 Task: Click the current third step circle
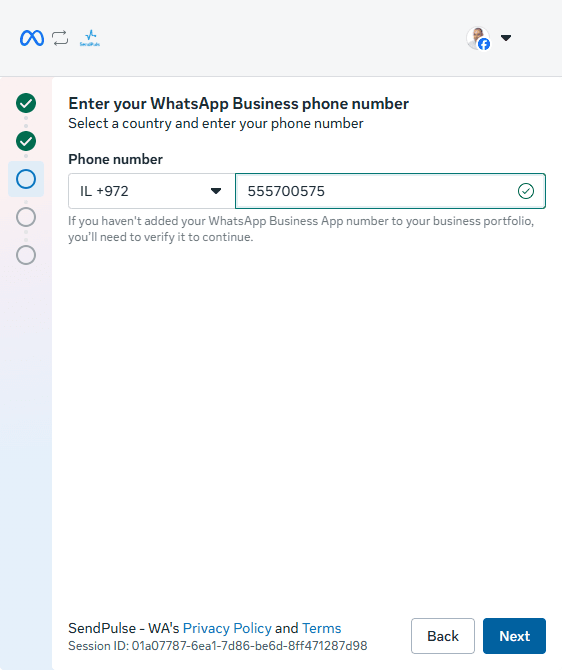click(x=26, y=179)
